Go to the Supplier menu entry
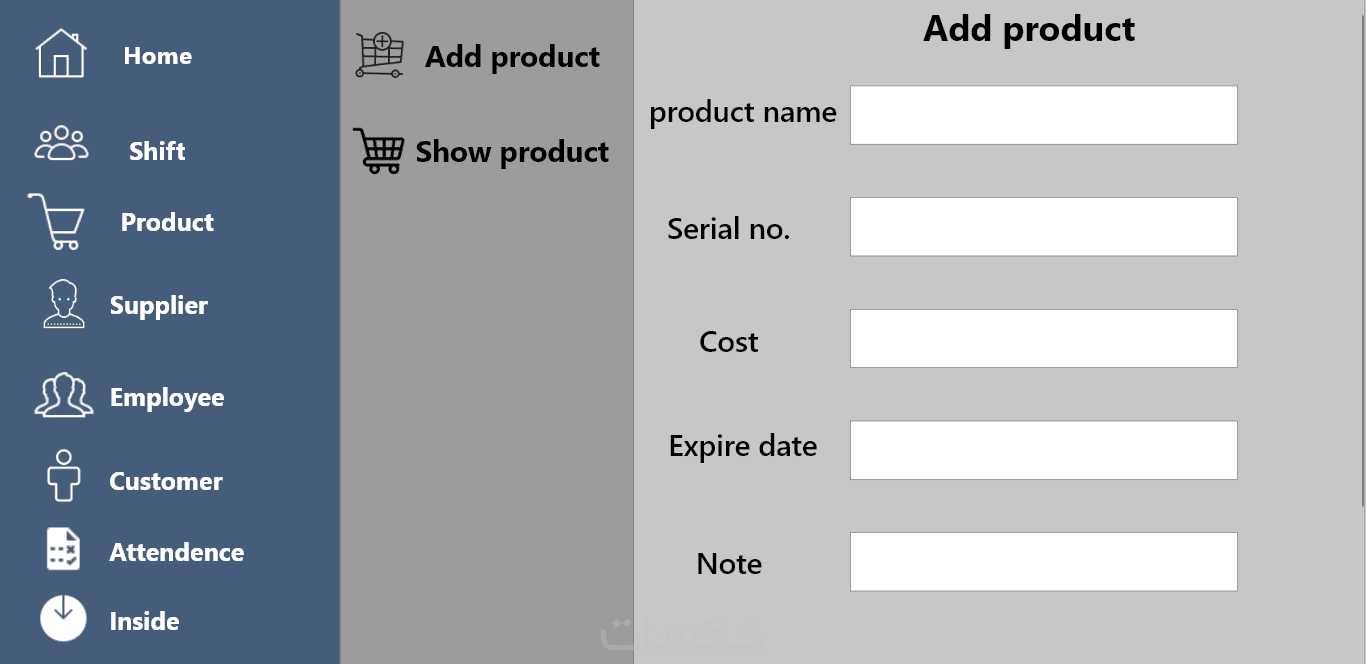The image size is (1366, 664). pyautogui.click(x=159, y=305)
